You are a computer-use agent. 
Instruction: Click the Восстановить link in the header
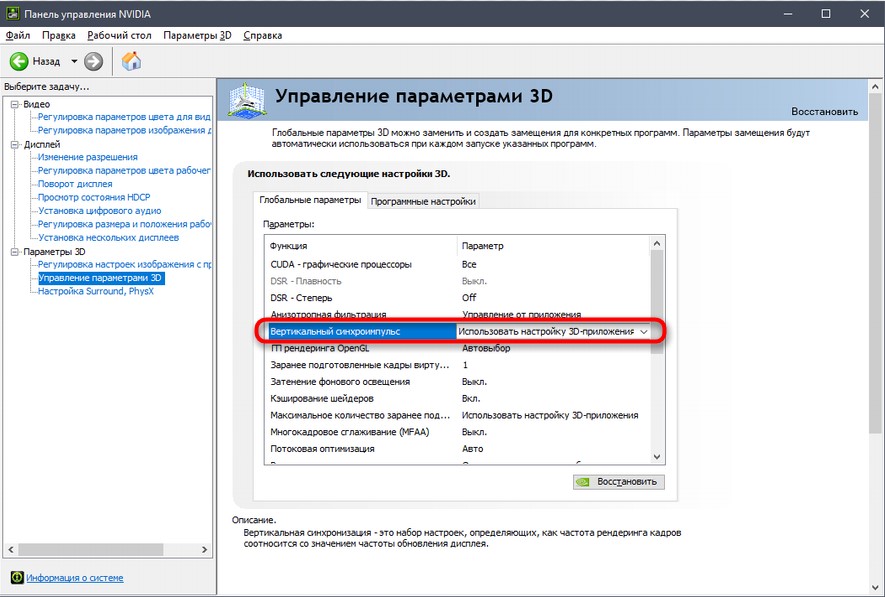tap(824, 111)
